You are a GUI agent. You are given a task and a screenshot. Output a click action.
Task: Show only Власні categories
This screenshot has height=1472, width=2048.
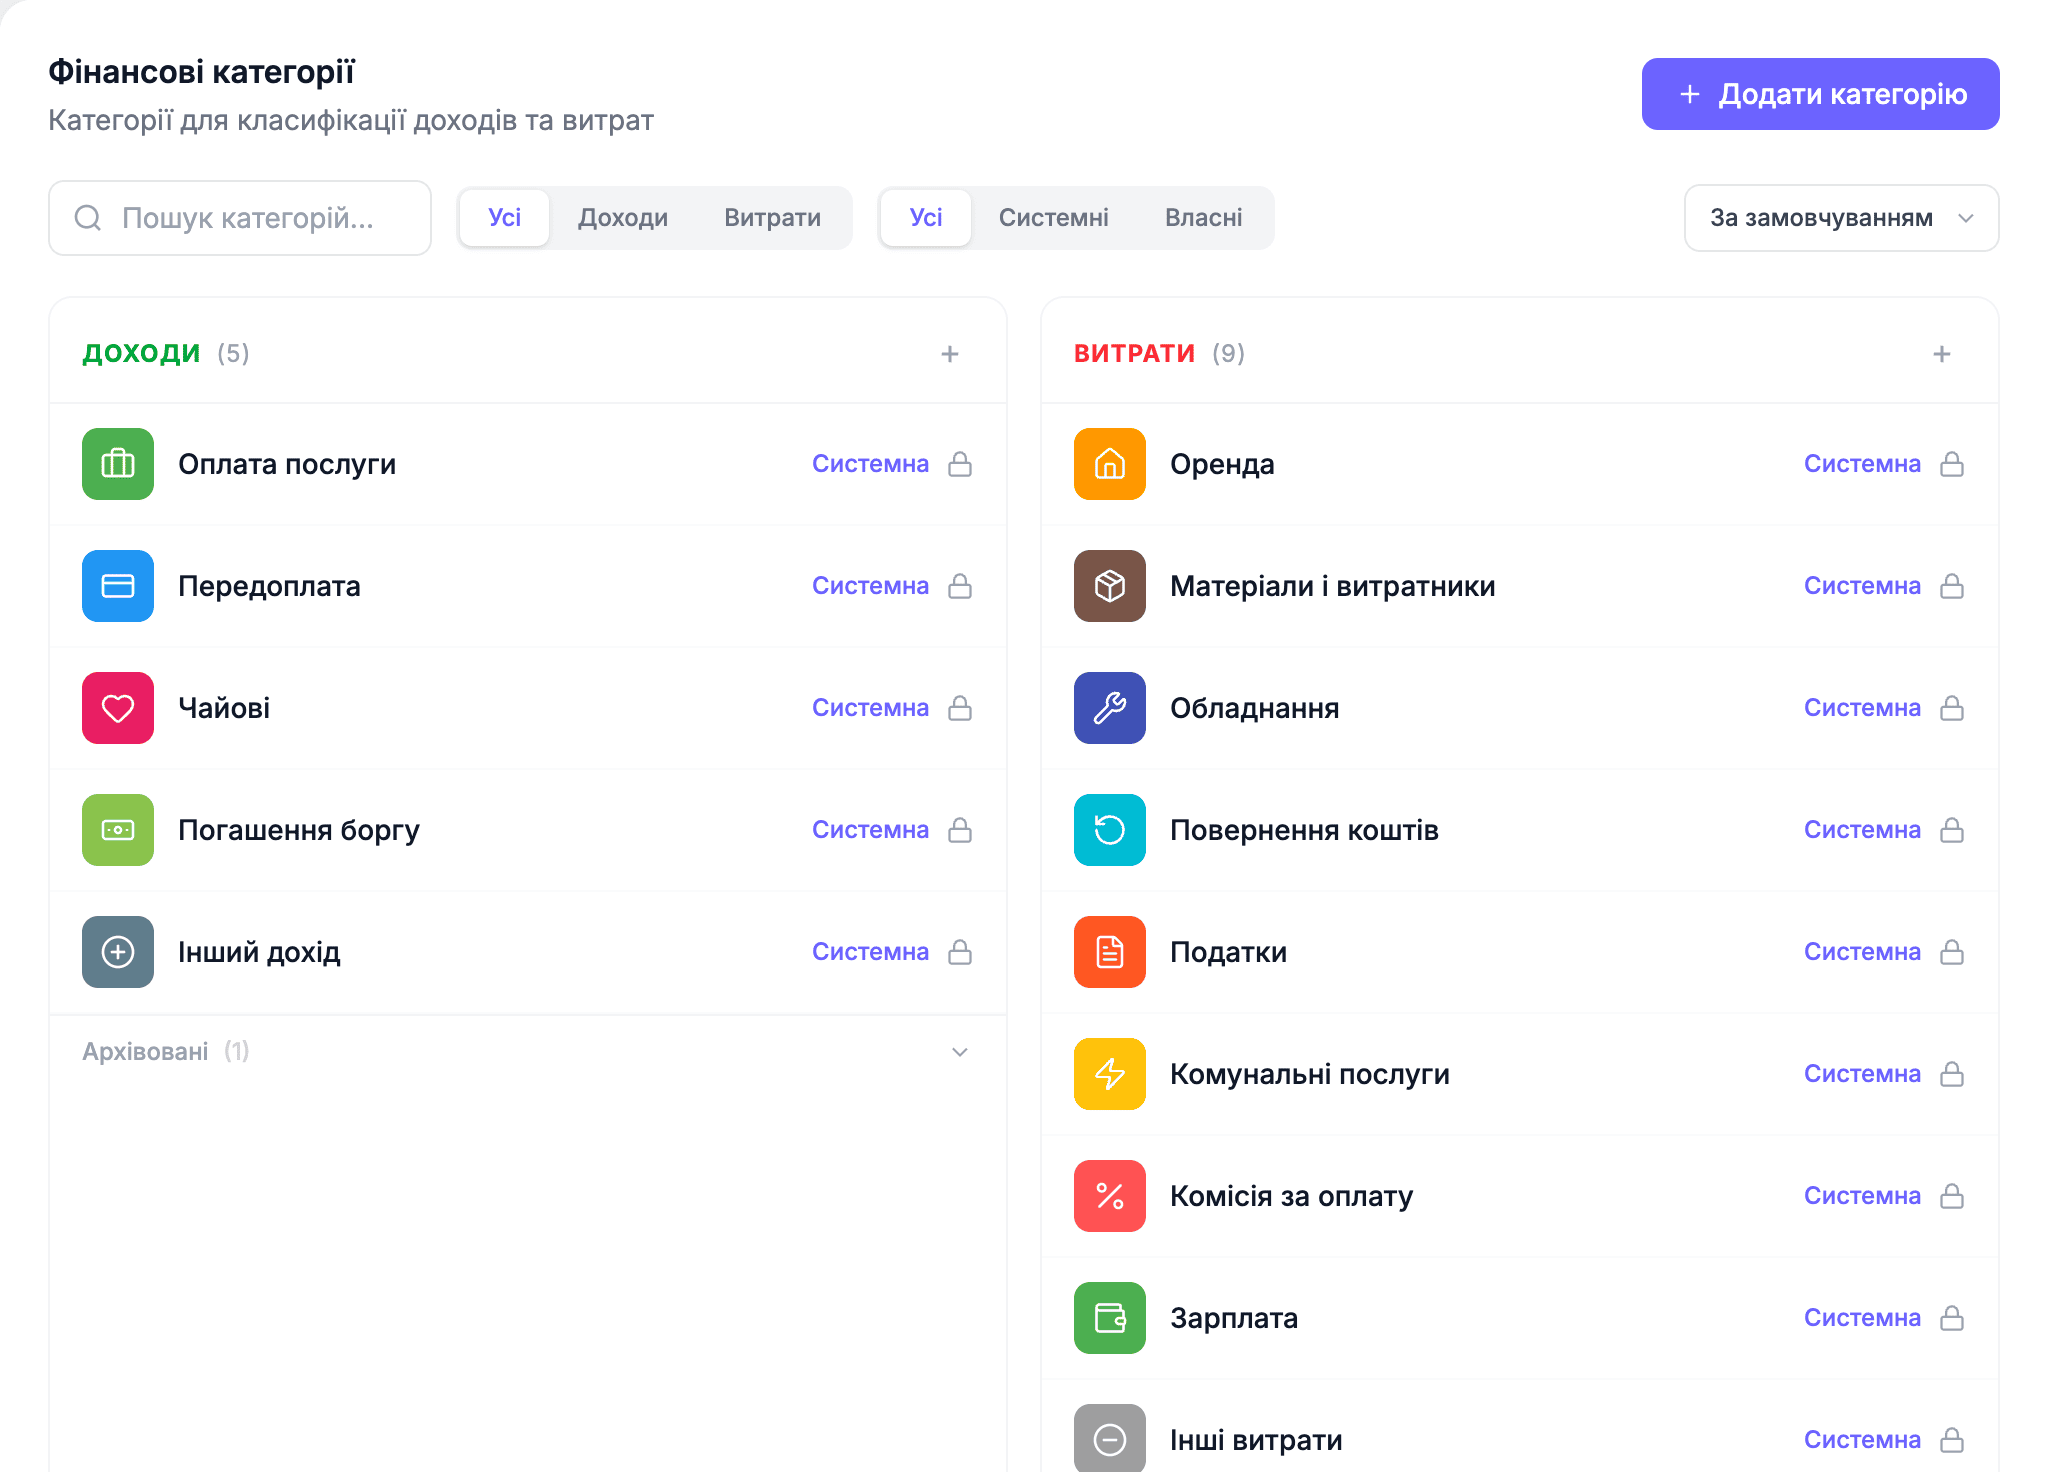pos(1204,218)
